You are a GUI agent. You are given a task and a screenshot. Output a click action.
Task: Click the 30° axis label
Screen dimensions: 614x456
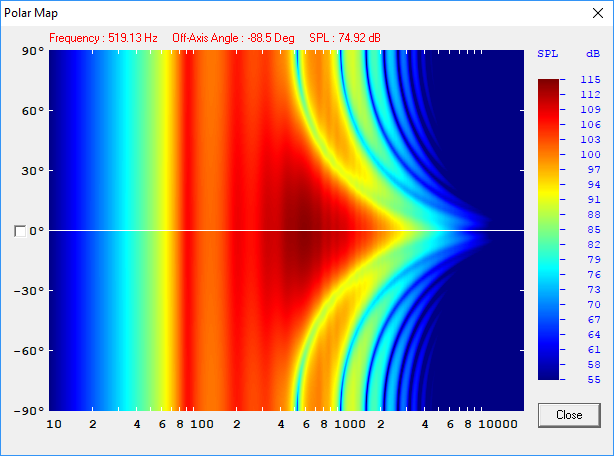(x=33, y=171)
